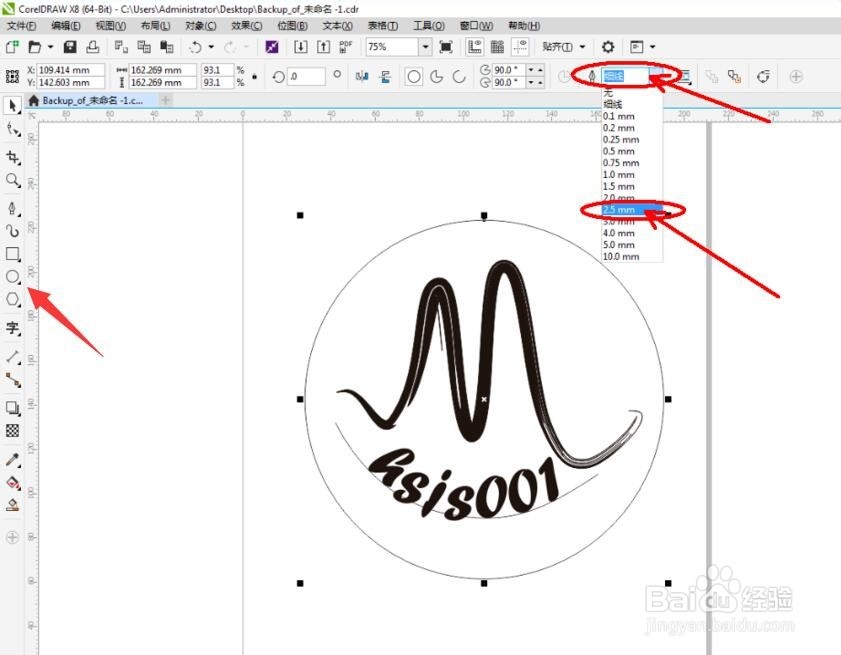Select the Text tool
Screen dimensions: 841x655
[x=13, y=328]
